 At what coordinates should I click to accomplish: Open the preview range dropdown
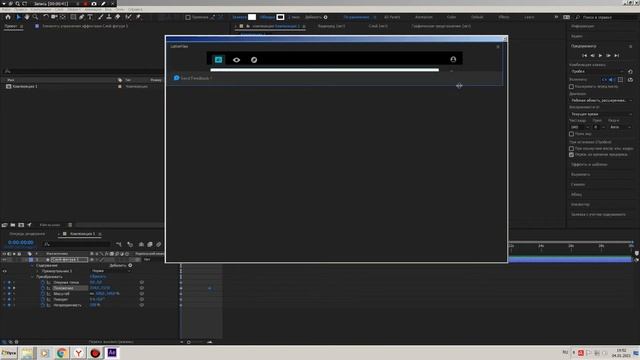point(602,100)
